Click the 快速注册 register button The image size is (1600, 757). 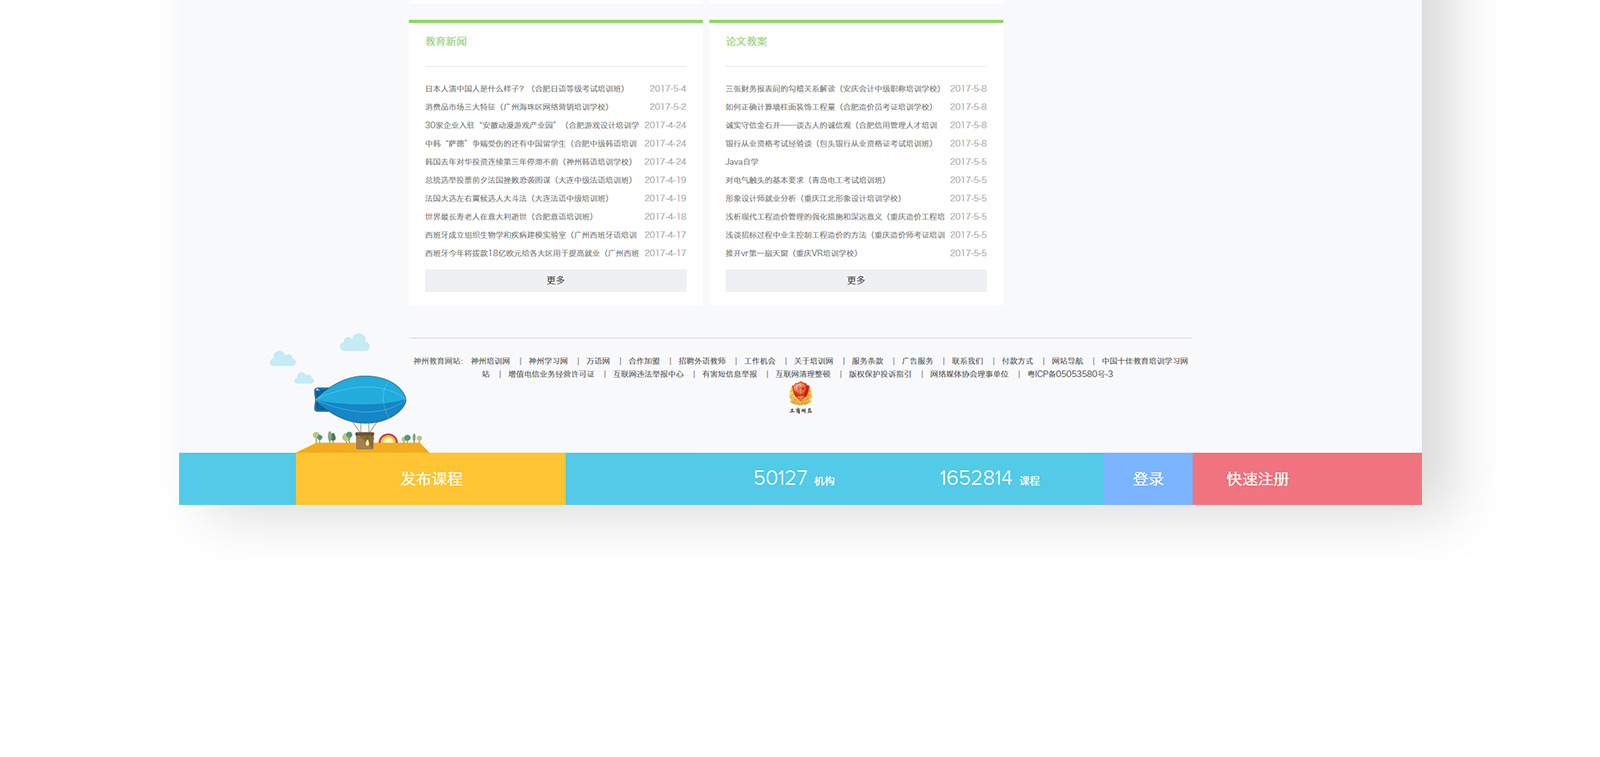(x=1257, y=479)
